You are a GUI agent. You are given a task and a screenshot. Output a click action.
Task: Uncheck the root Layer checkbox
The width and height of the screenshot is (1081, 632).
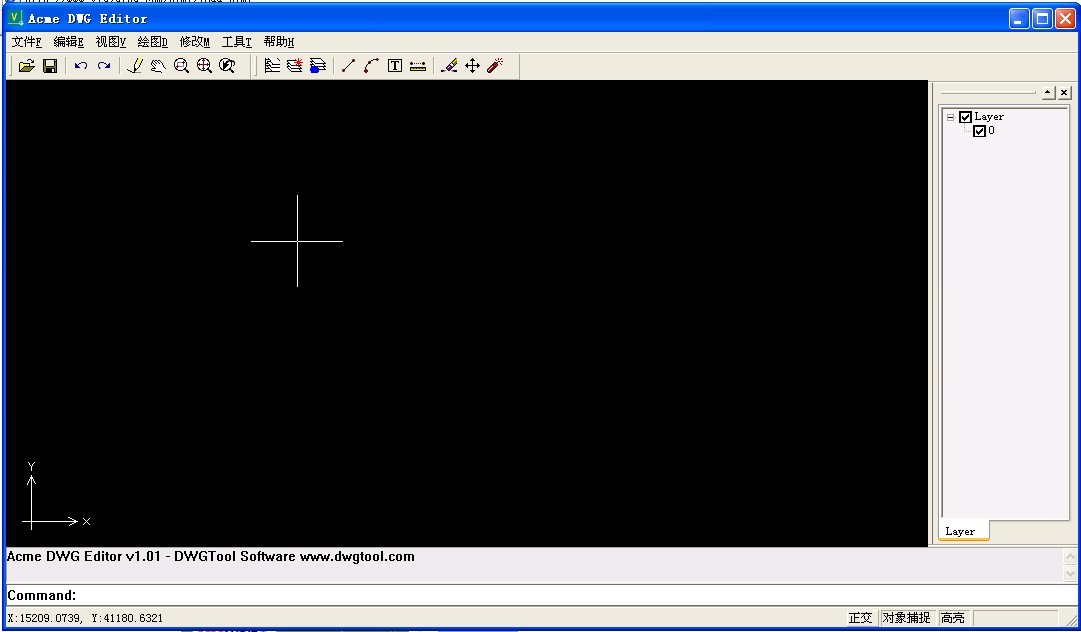pyautogui.click(x=965, y=117)
